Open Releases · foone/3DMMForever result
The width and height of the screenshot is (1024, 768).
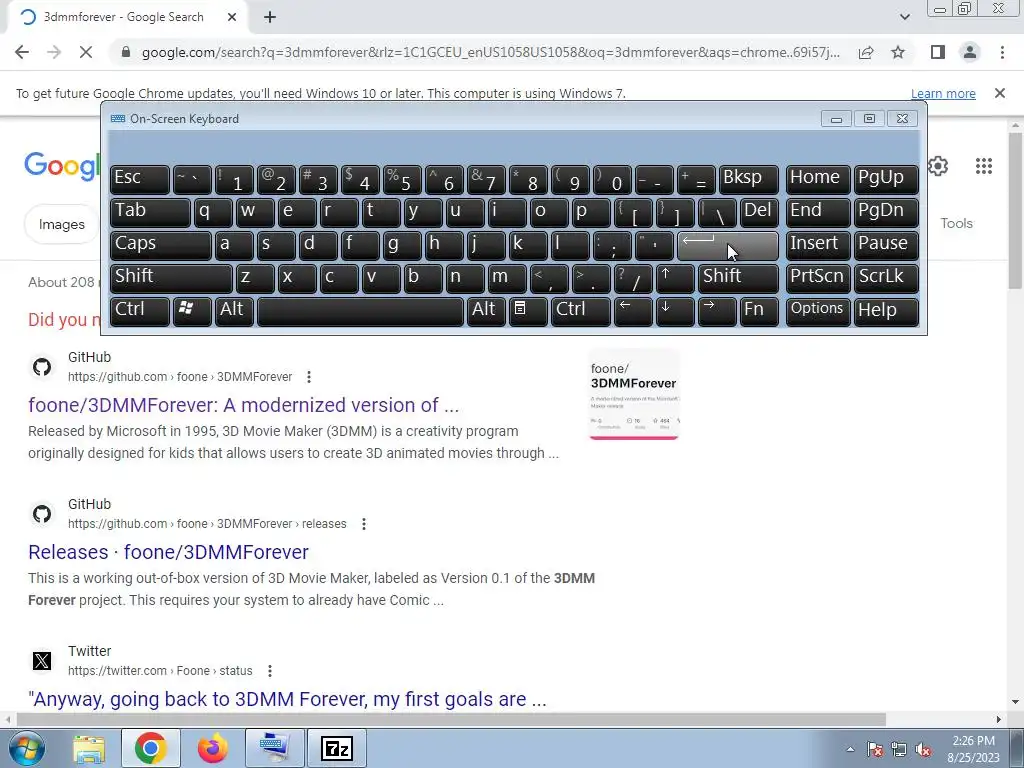pos(168,552)
